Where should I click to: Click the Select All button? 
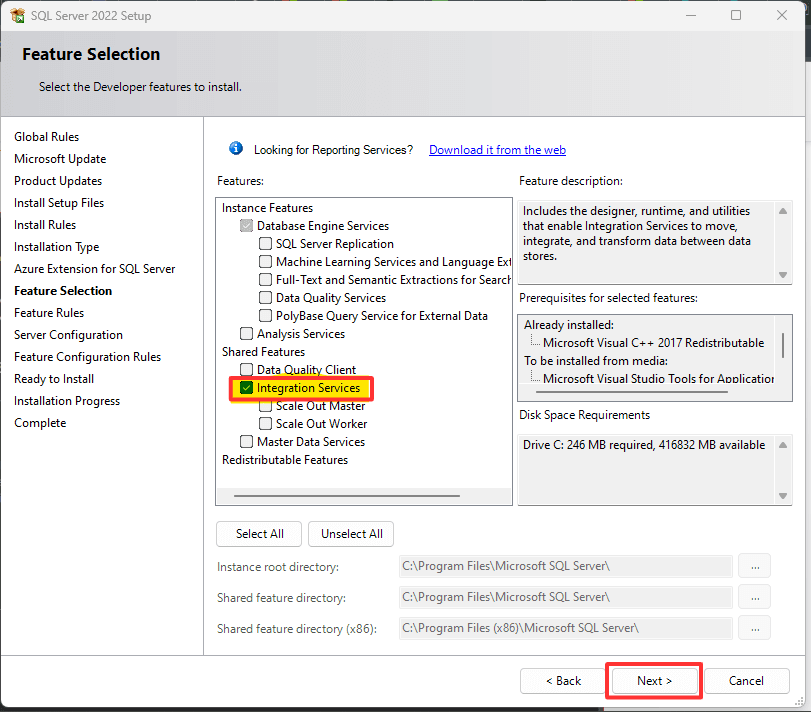tap(259, 534)
